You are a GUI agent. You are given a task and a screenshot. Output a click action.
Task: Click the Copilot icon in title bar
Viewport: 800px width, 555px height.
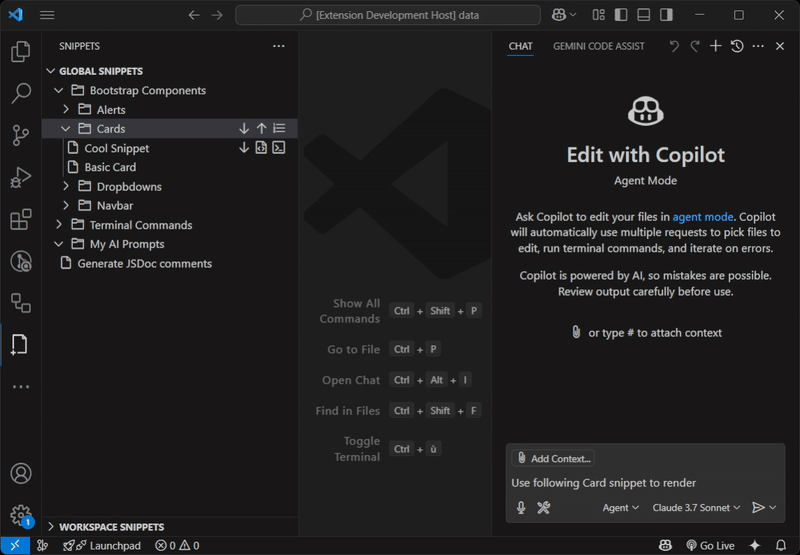tap(559, 15)
